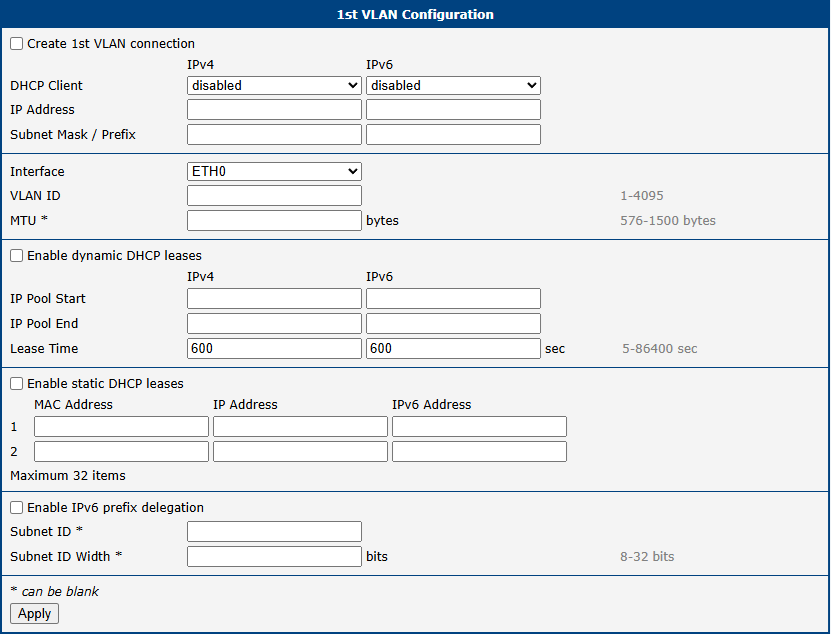This screenshot has height=634, width=831.
Task: Select IP Address field in static row 1
Action: click(x=300, y=427)
